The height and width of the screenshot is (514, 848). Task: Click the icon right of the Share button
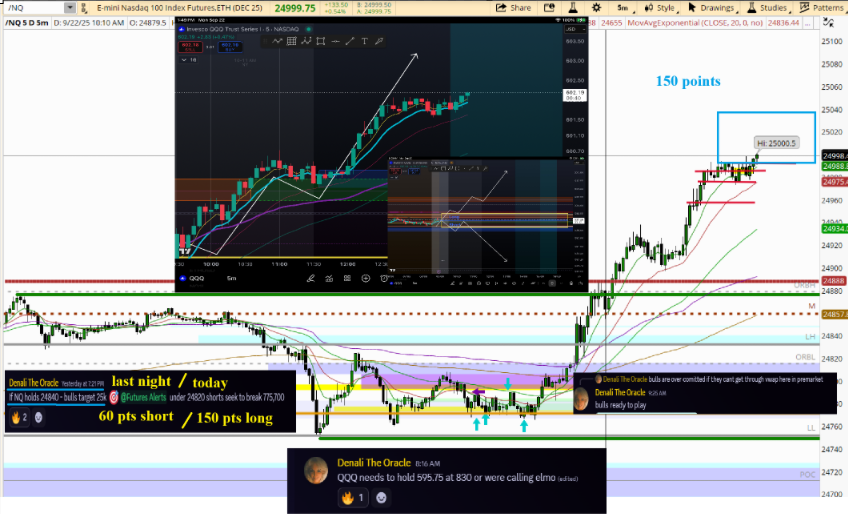click(549, 8)
